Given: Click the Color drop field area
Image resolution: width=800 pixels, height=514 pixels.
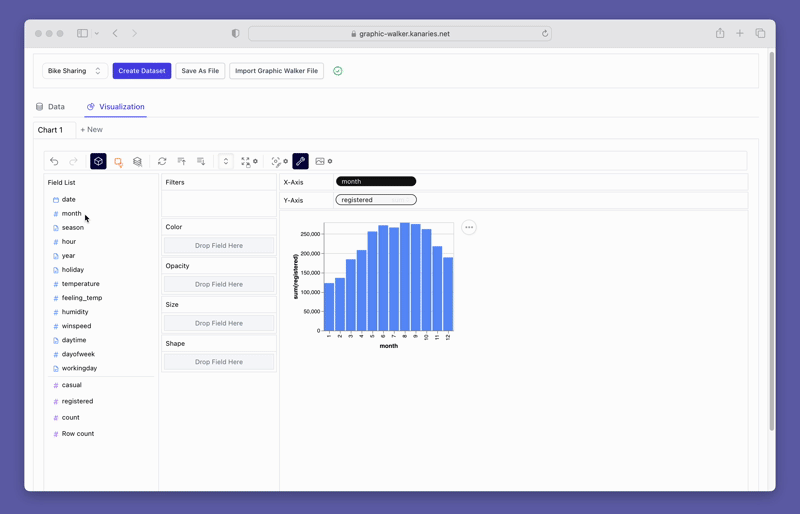Looking at the screenshot, I should click(219, 245).
